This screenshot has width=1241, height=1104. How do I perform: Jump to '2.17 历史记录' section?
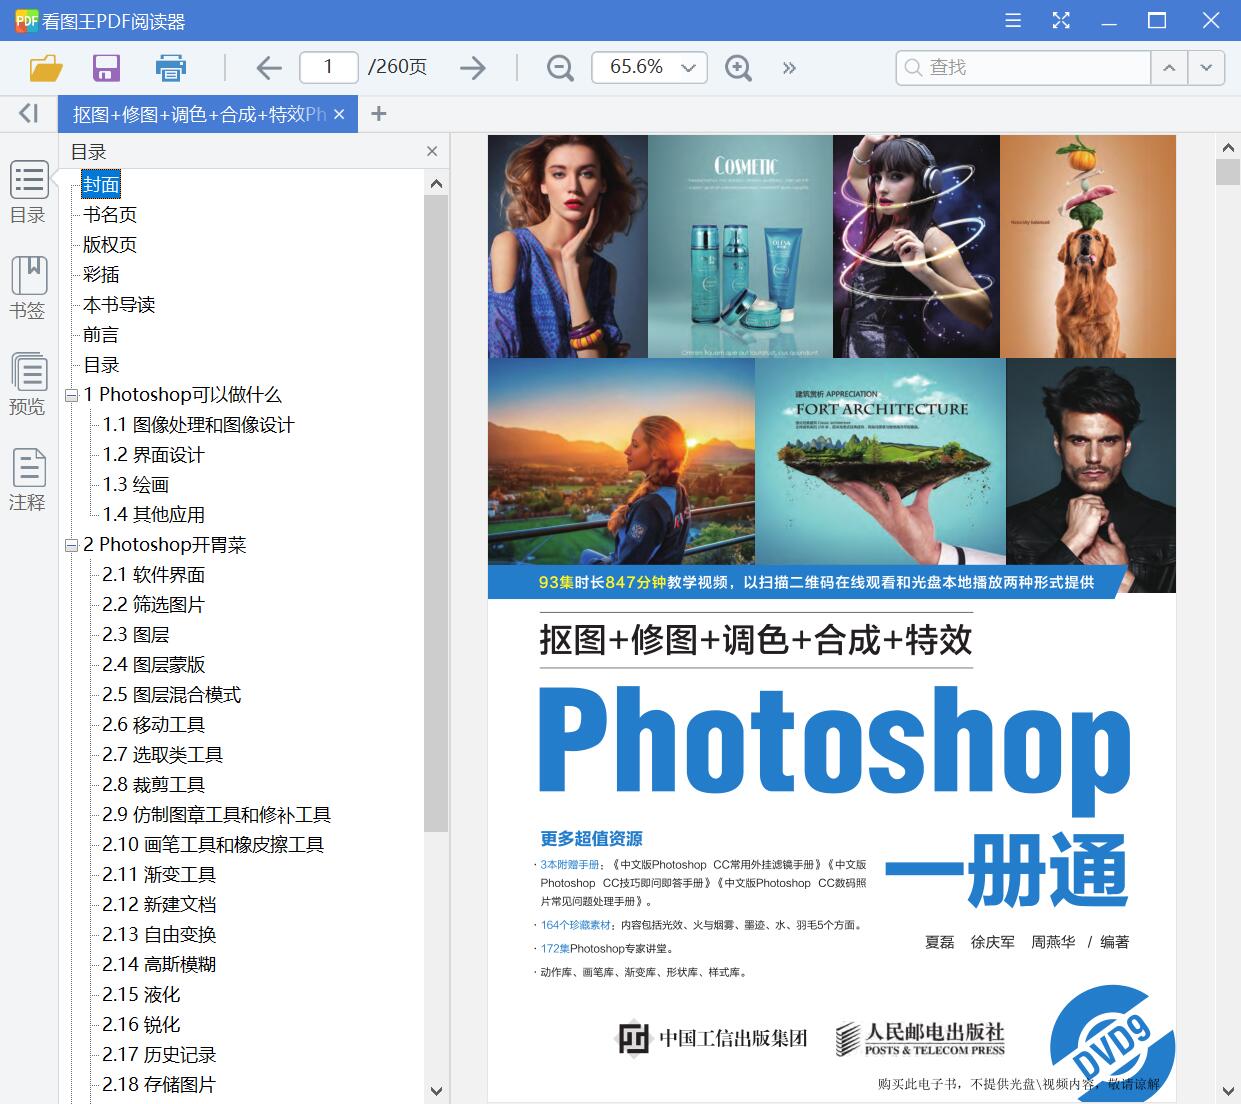coord(159,1055)
